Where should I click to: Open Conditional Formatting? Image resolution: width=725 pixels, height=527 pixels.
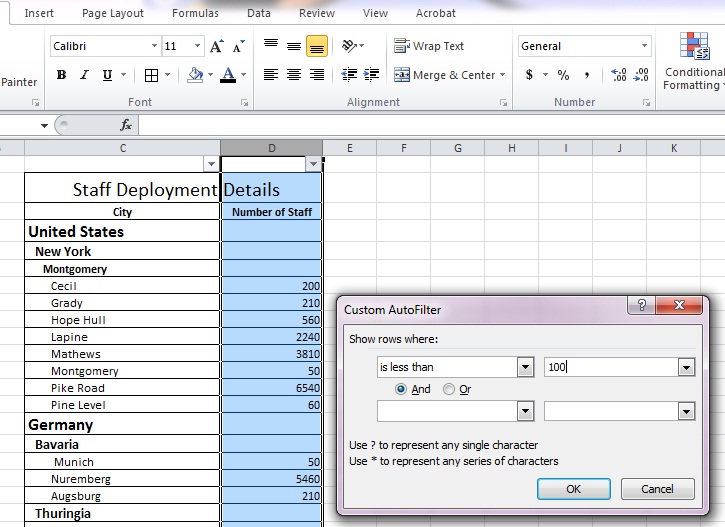click(694, 61)
